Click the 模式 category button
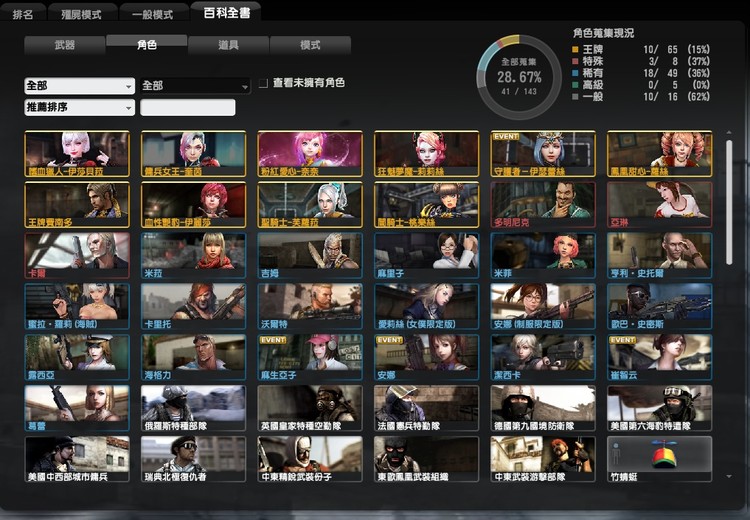The image size is (750, 520). click(x=310, y=45)
